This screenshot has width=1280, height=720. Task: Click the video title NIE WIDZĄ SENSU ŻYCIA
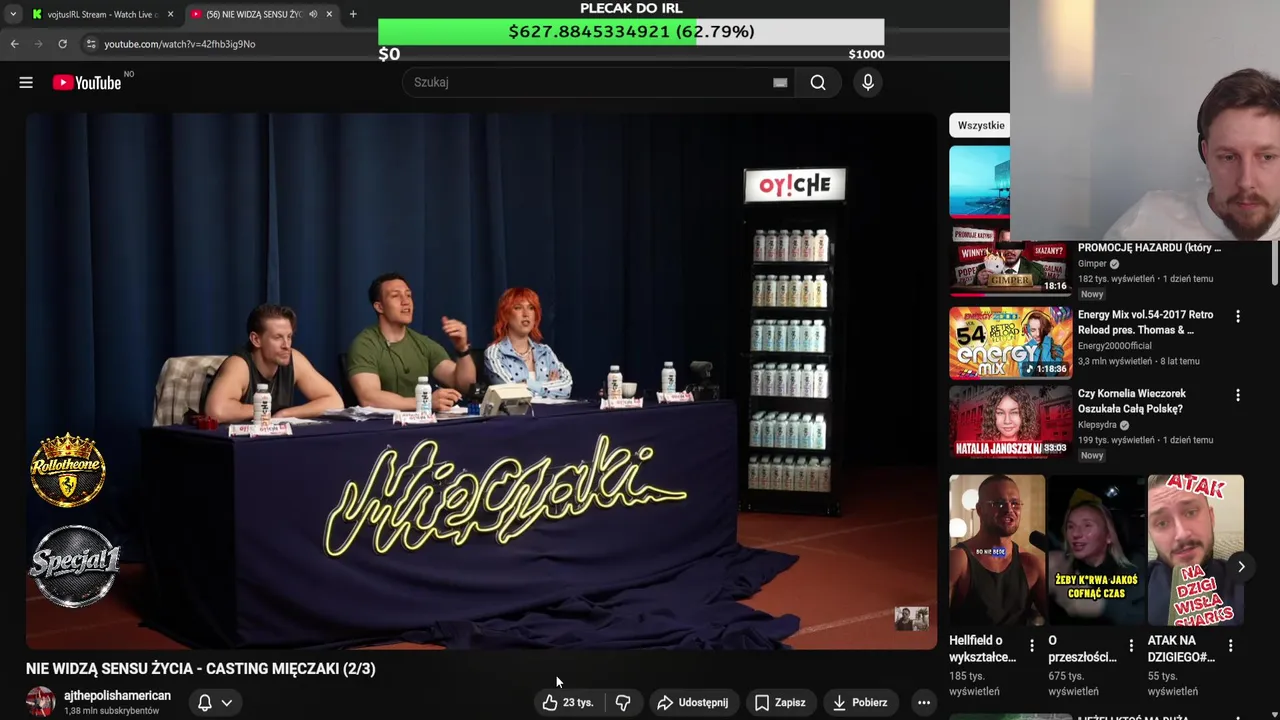(201, 669)
